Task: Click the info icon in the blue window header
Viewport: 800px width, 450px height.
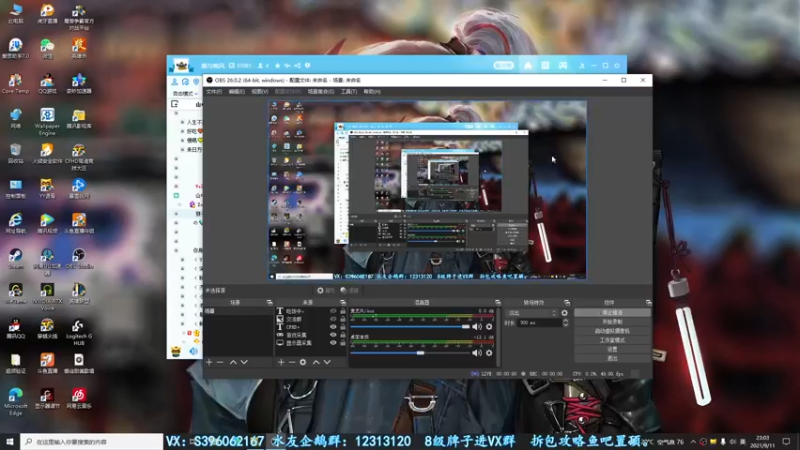Action: click(x=307, y=65)
